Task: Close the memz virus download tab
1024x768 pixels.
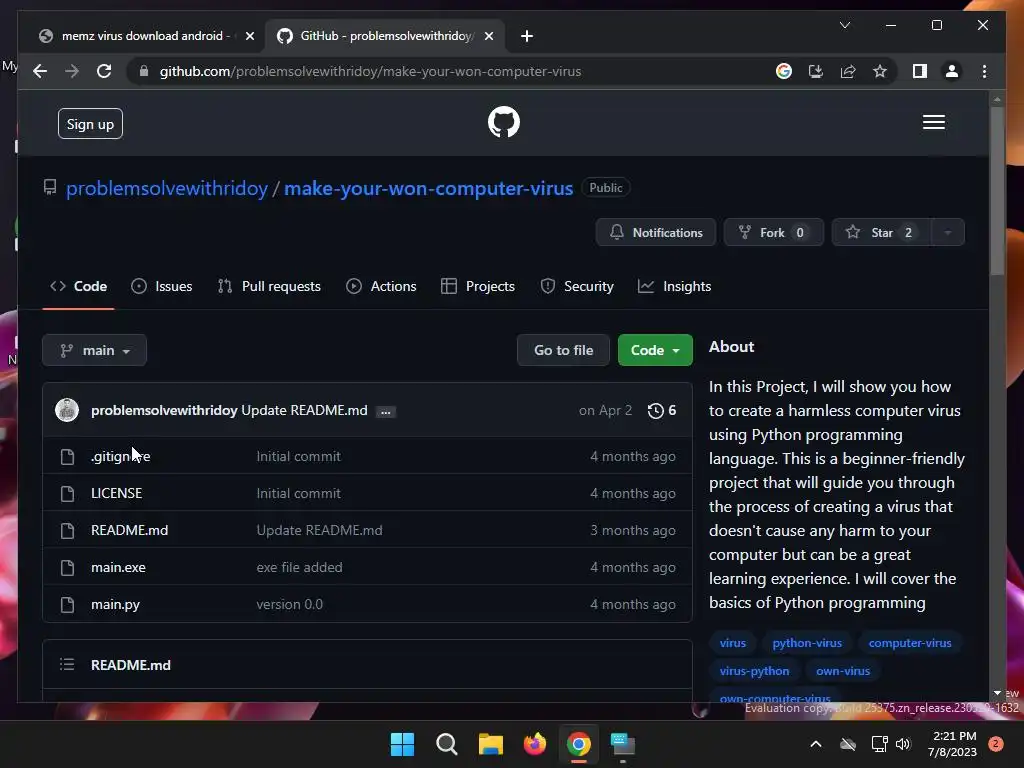Action: tap(249, 36)
